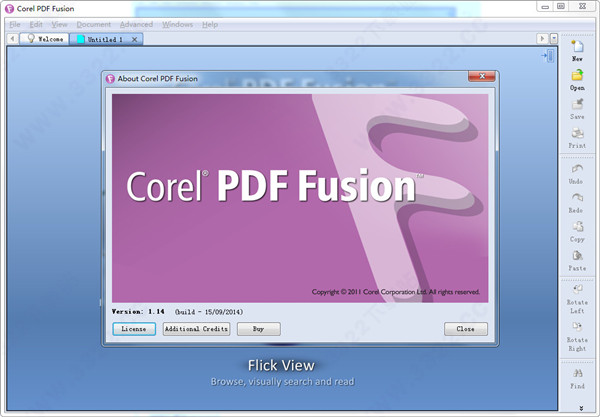Click the Corel PDF Fusion title bar logo
Viewport: 600px width, 417px height.
tap(10, 8)
